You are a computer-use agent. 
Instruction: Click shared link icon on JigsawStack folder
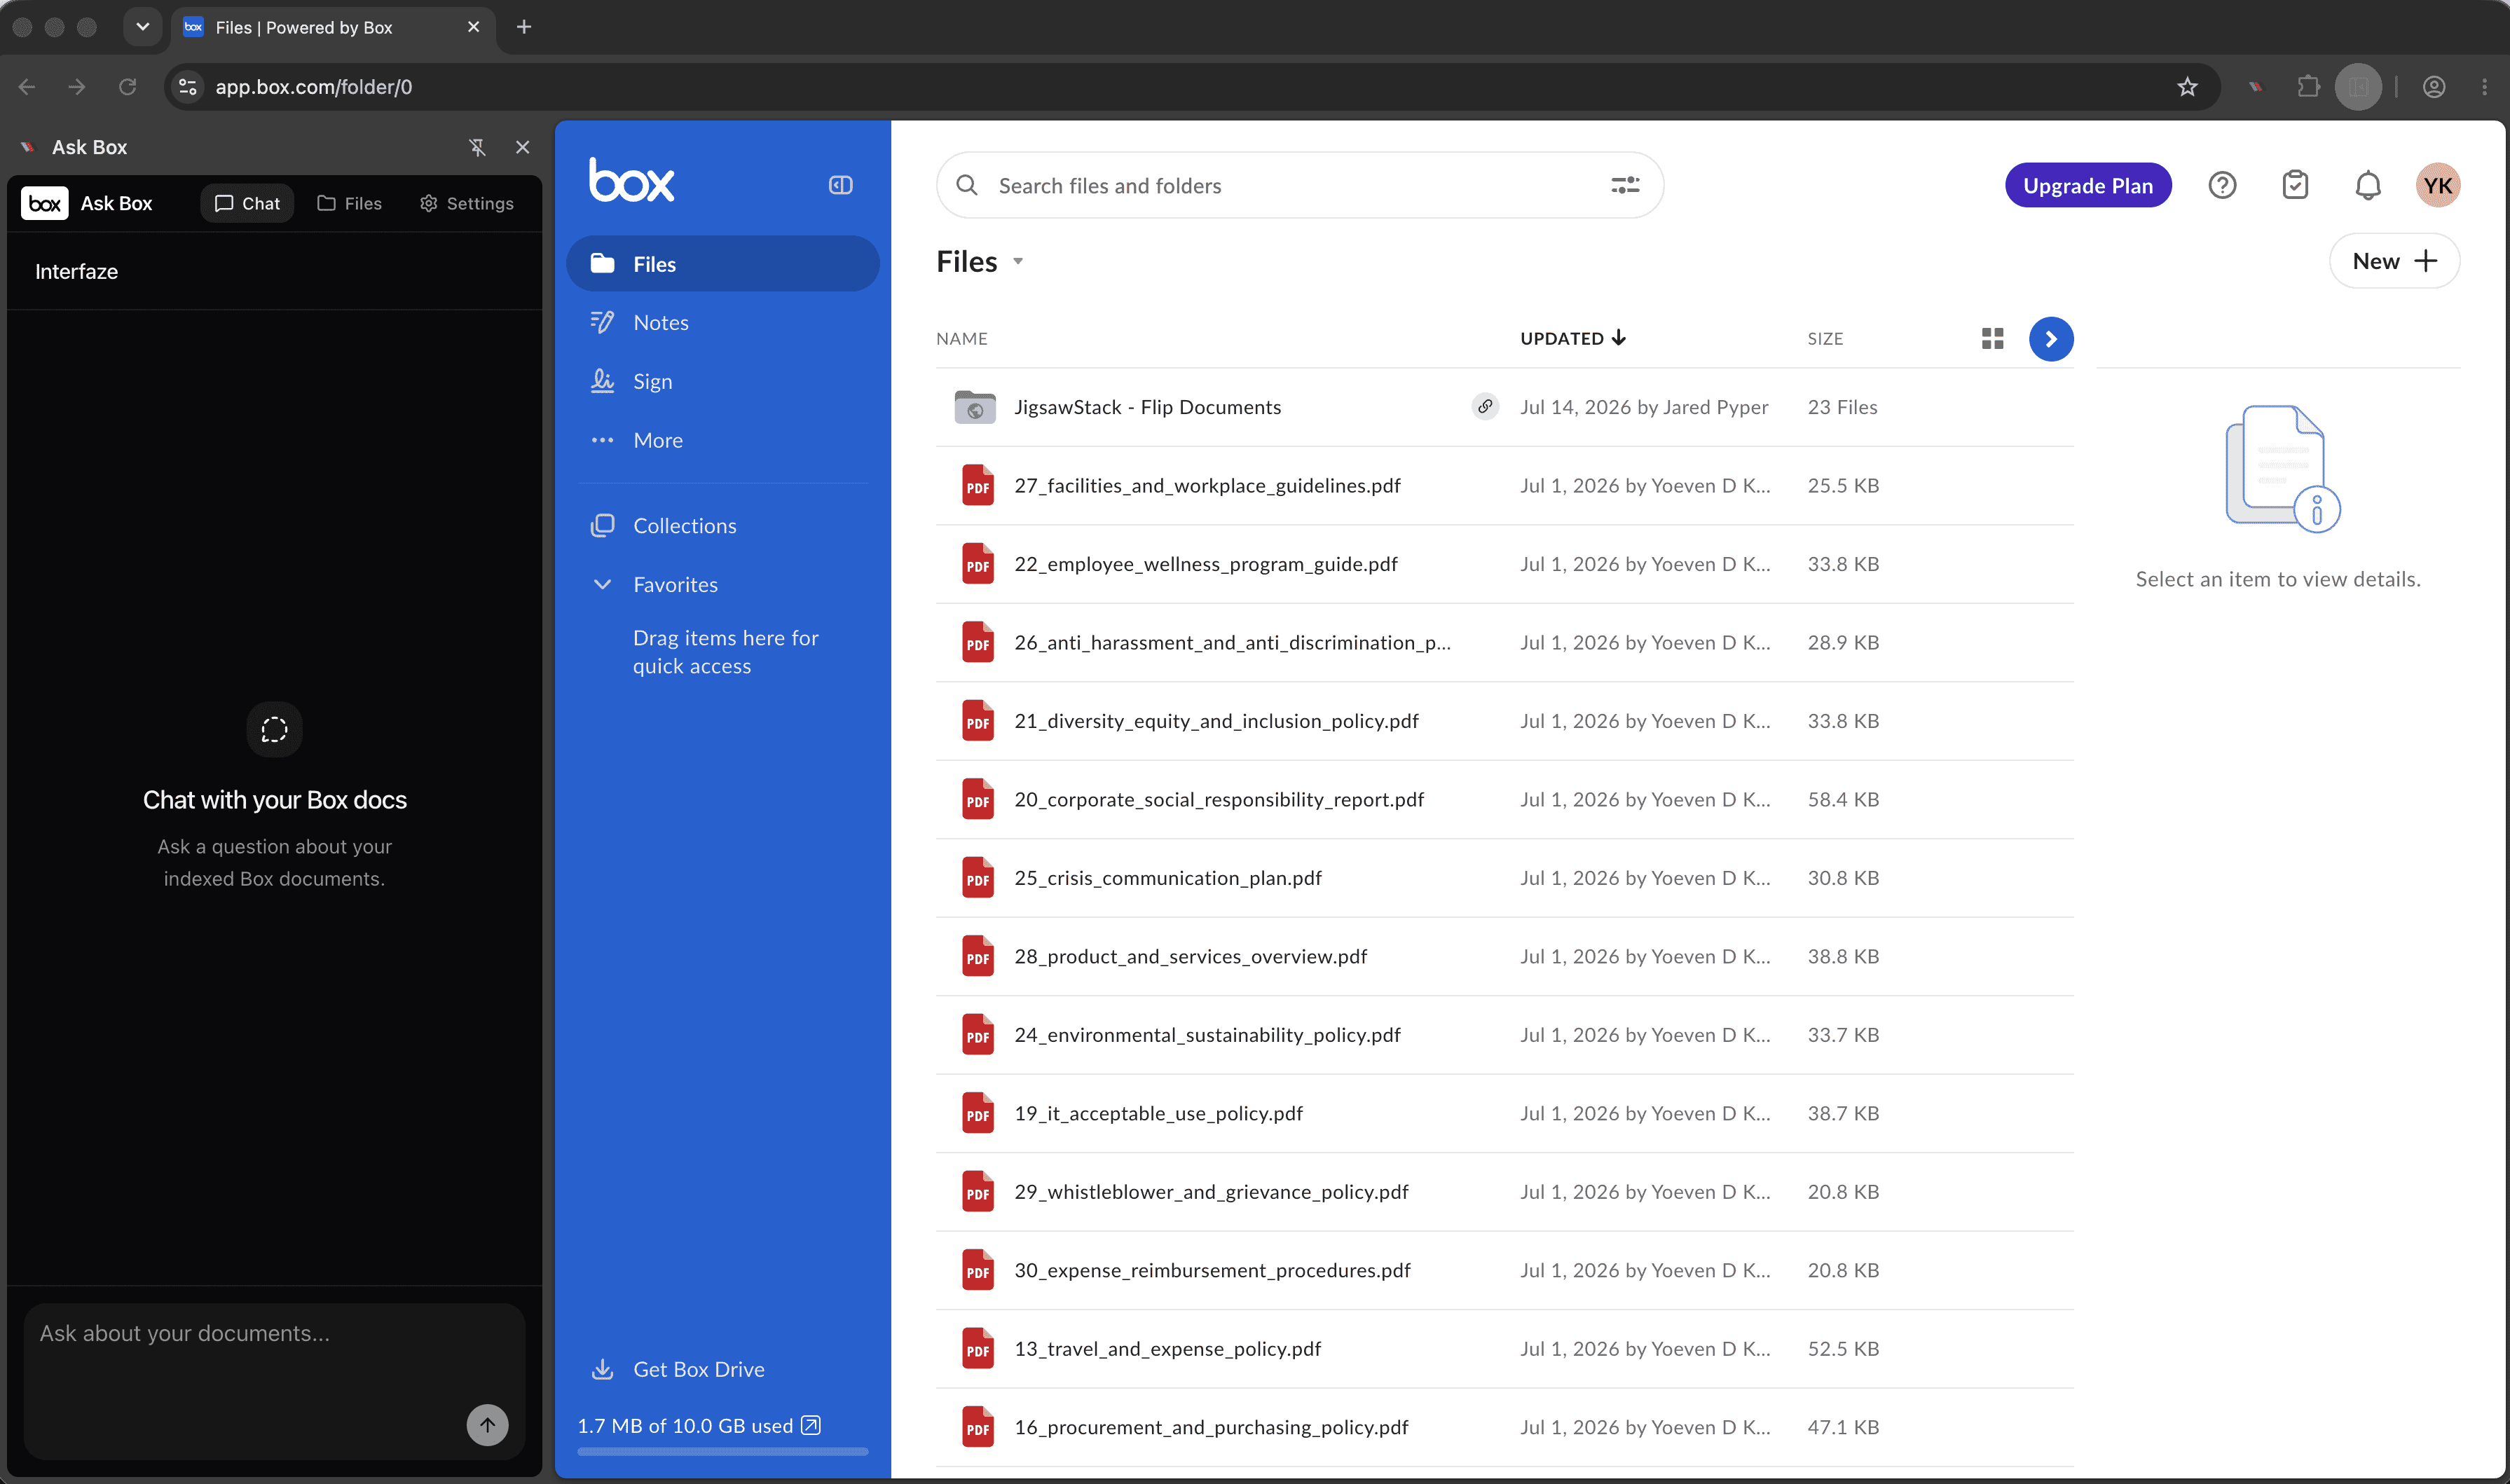(x=1485, y=406)
